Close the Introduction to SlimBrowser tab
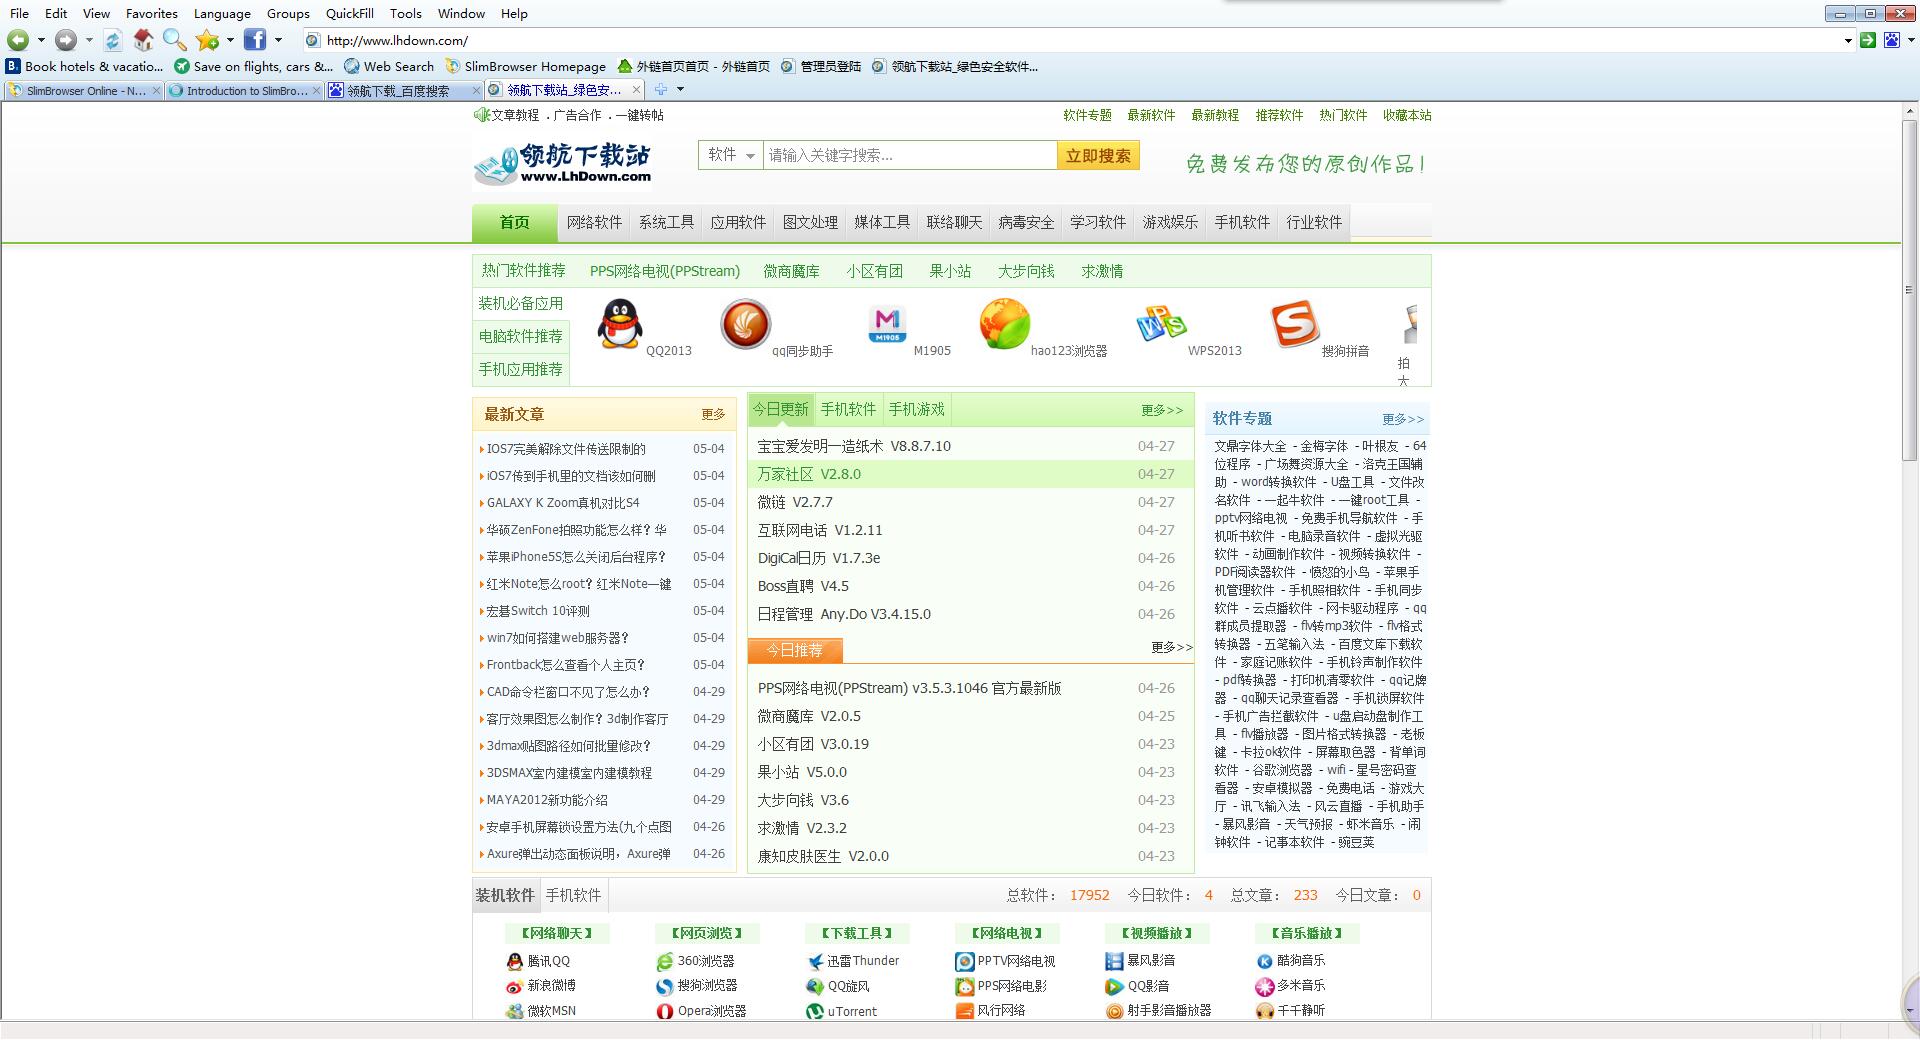 point(317,90)
